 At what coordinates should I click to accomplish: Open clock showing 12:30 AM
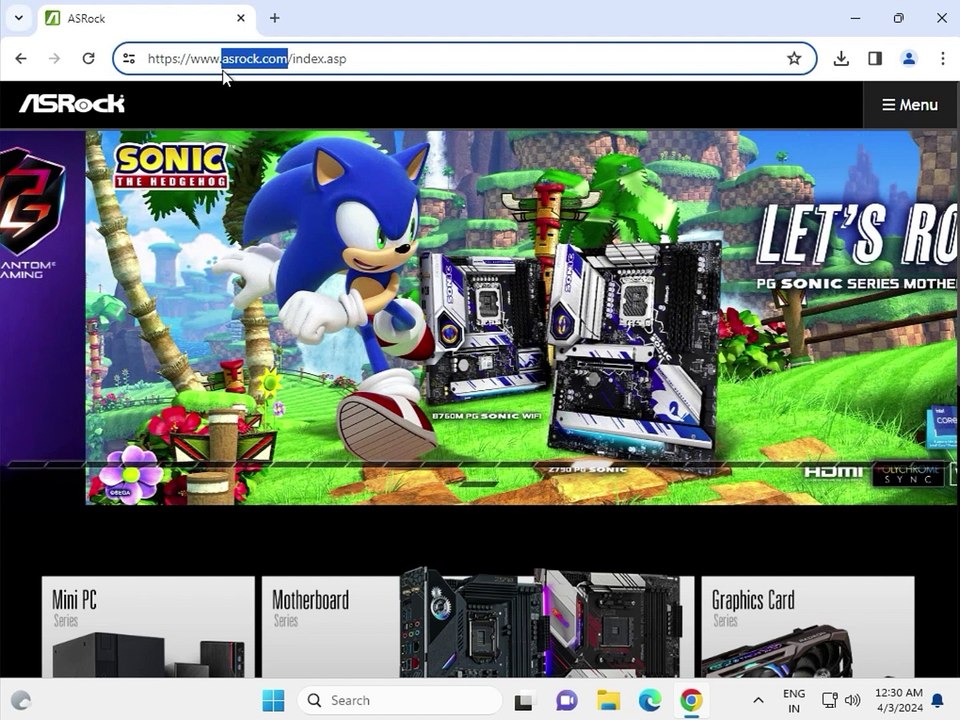coord(899,700)
